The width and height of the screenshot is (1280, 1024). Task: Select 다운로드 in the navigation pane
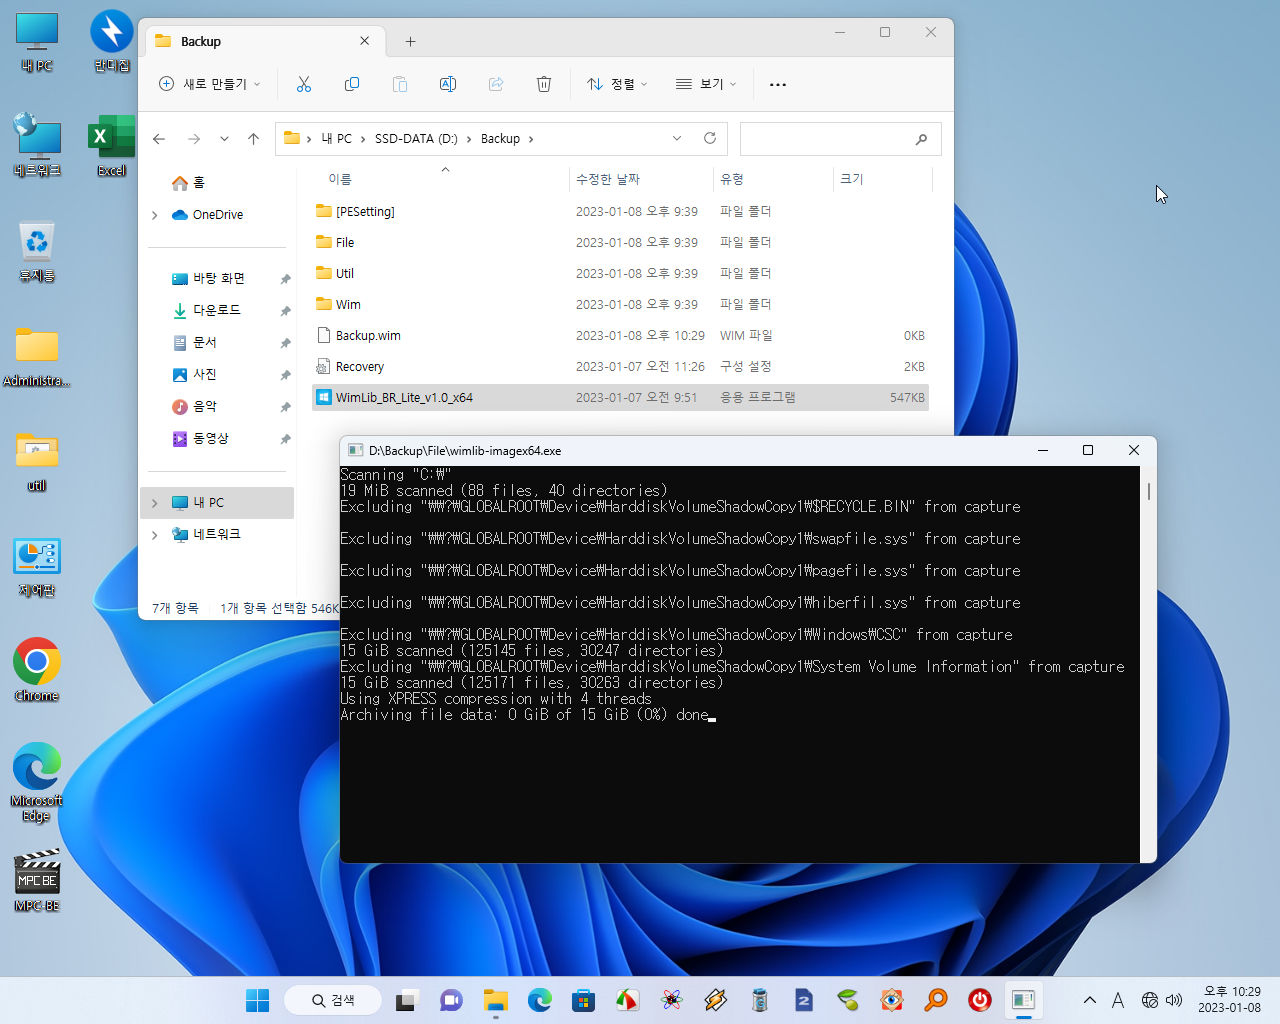219,310
